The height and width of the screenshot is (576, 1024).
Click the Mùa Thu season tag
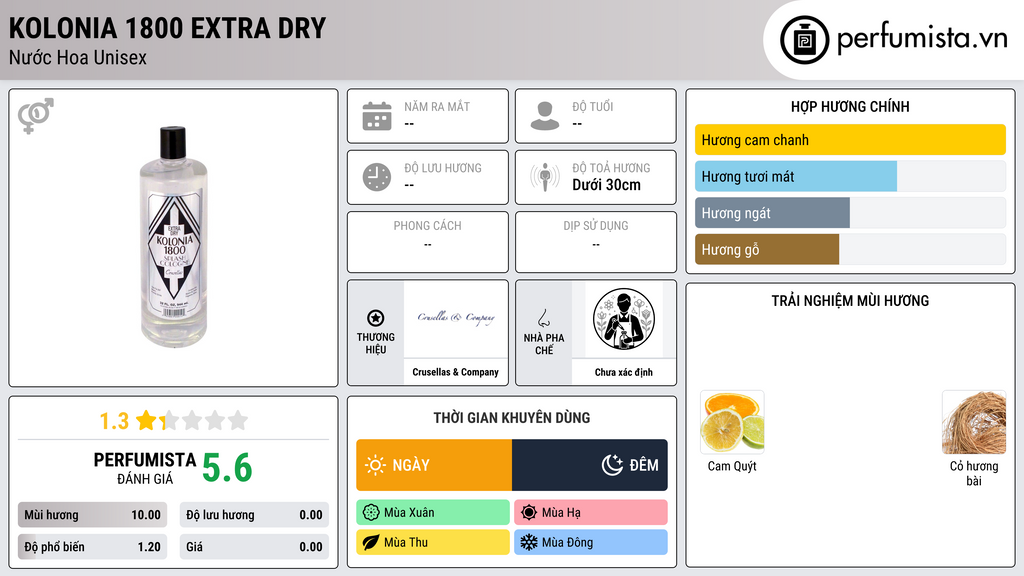pos(433,542)
